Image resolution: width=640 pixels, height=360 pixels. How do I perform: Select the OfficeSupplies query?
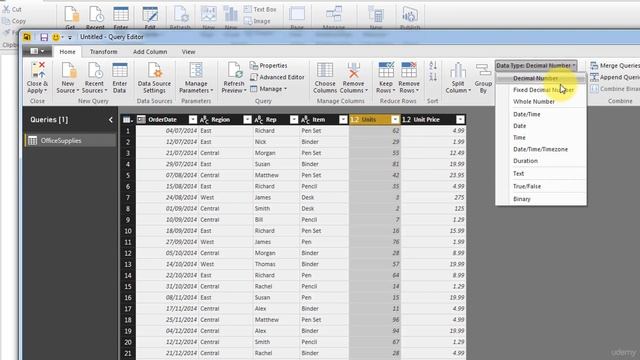click(x=70, y=140)
